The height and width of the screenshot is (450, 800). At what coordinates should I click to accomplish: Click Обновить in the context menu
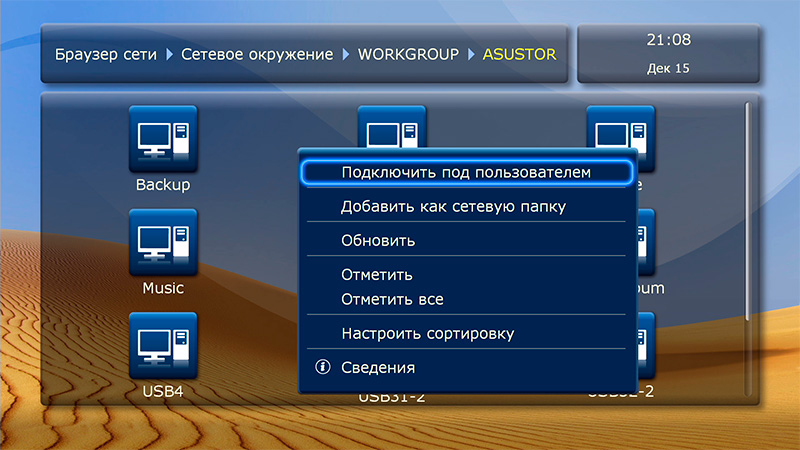tap(378, 241)
